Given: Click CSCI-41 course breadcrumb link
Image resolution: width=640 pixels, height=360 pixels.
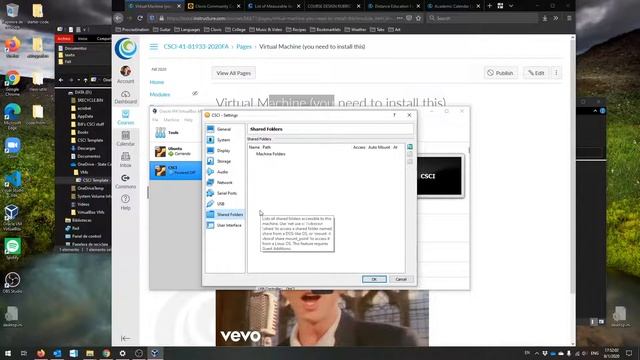Looking at the screenshot, I should click(x=196, y=47).
